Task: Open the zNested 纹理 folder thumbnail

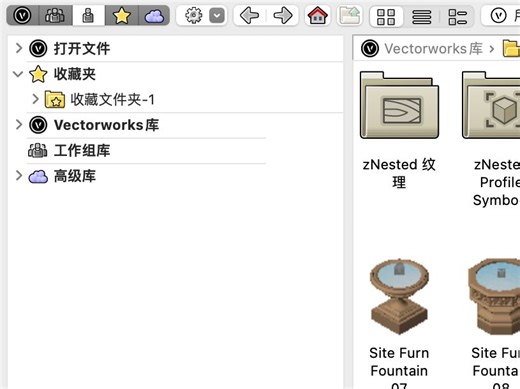Action: [399, 105]
